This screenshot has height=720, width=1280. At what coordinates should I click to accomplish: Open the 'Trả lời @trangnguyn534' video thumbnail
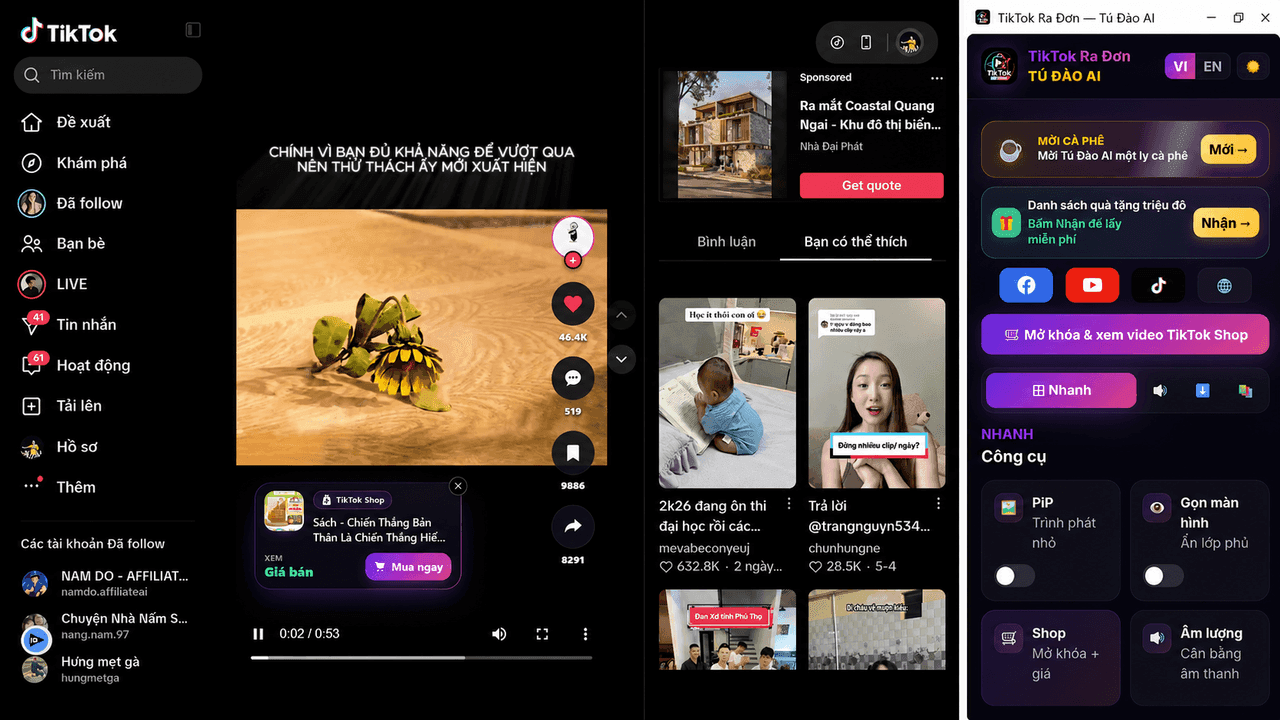(x=876, y=393)
